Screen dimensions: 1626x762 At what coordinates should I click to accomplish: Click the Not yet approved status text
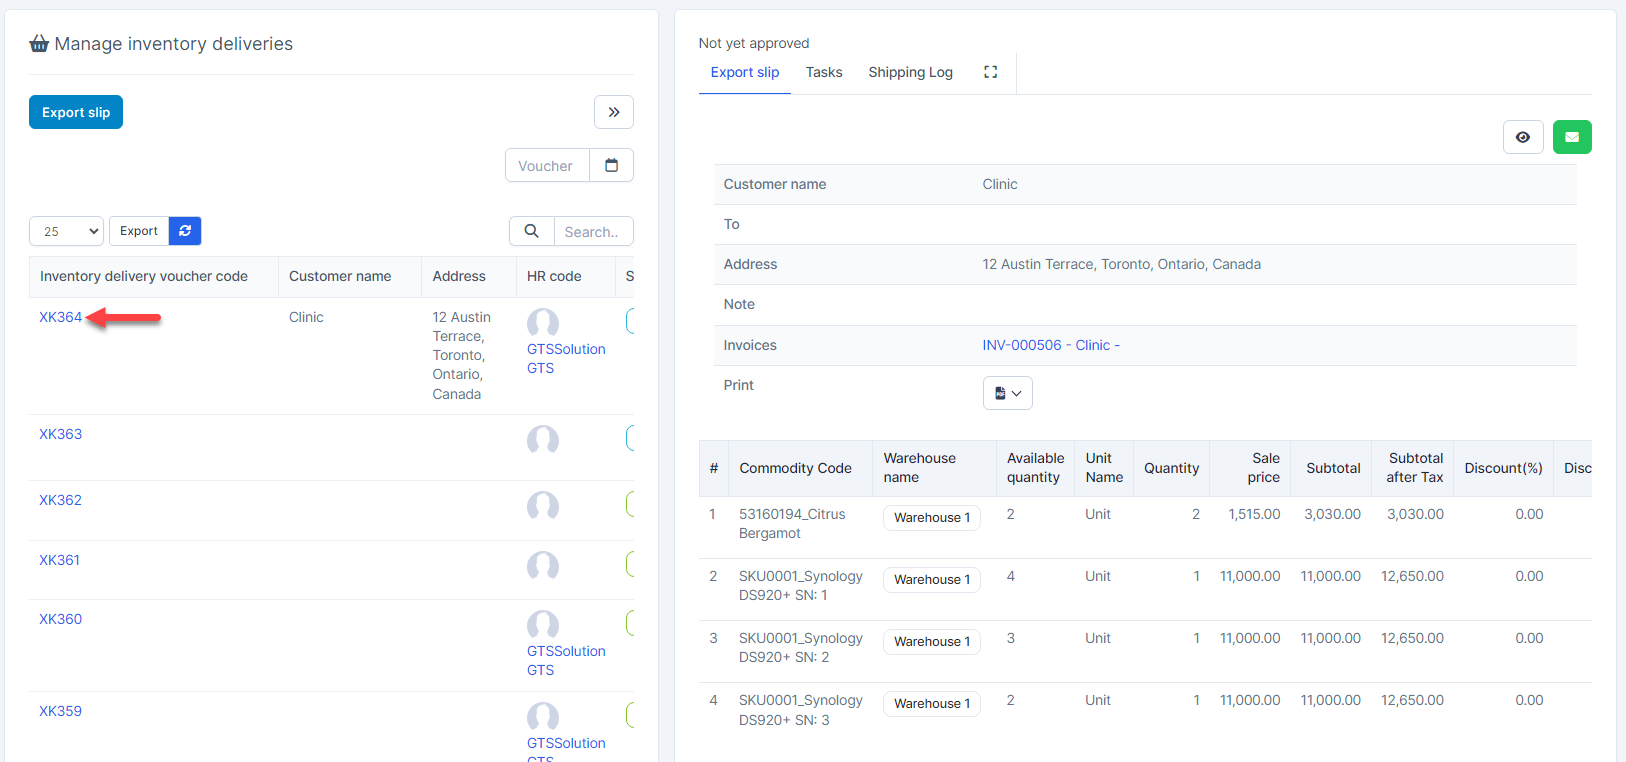tap(754, 43)
